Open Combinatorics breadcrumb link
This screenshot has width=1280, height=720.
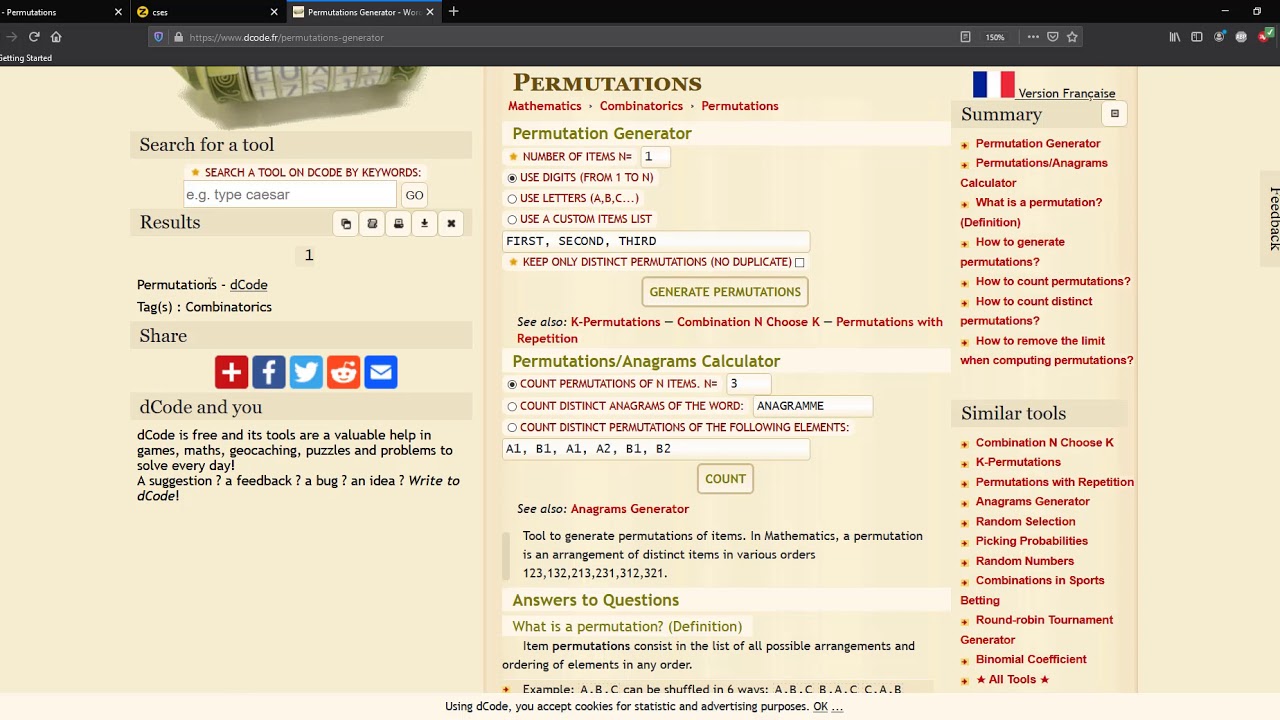pyautogui.click(x=641, y=106)
